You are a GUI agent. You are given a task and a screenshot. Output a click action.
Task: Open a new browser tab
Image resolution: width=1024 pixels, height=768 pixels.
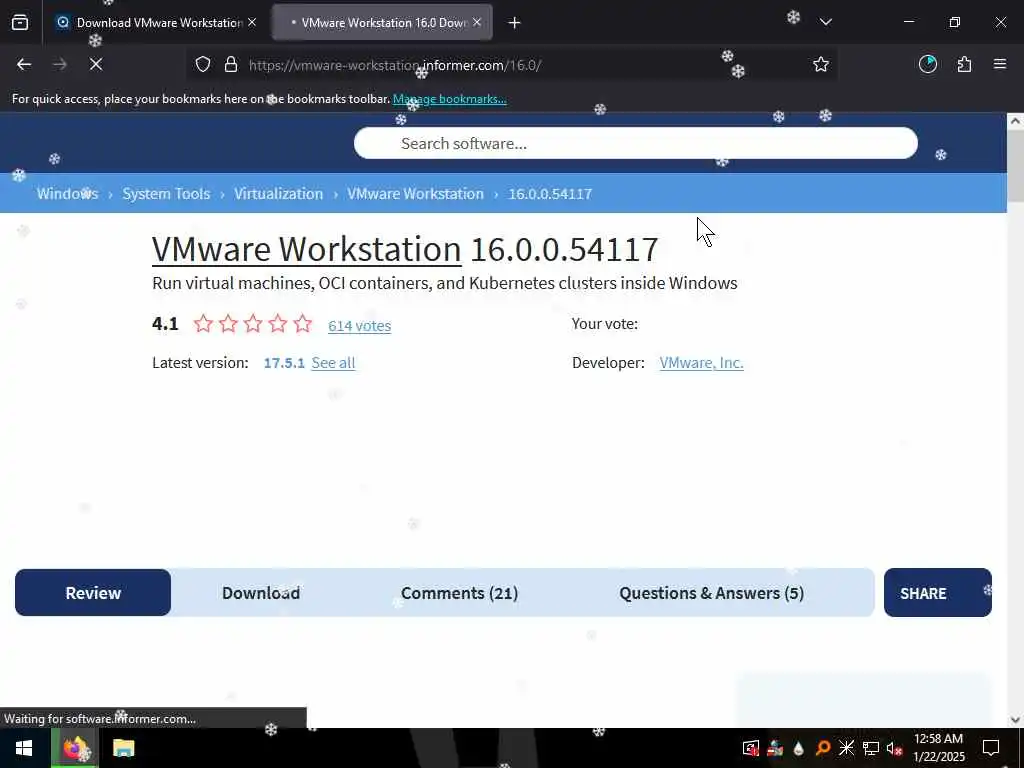coord(515,23)
